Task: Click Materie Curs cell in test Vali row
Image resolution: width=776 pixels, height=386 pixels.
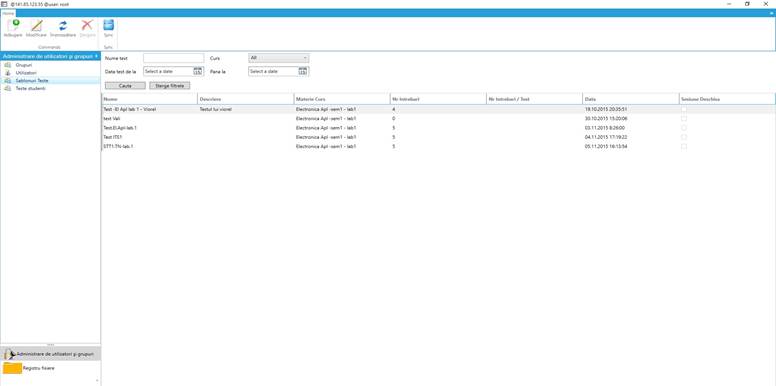Action: click(x=327, y=119)
